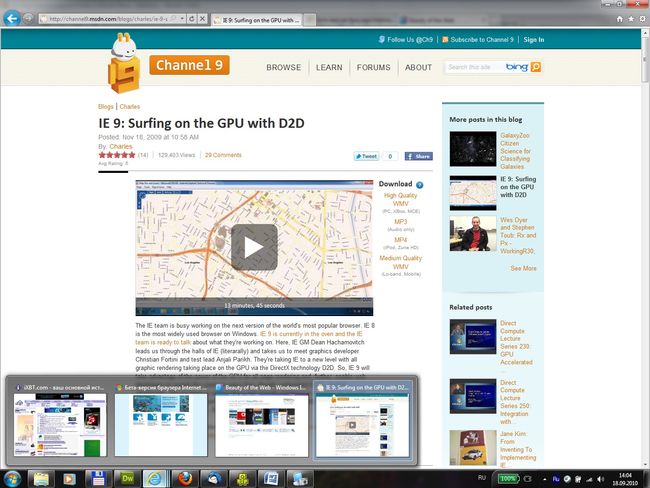Click the Follow Us @Ch9 link
The image size is (650, 488).
(x=405, y=39)
